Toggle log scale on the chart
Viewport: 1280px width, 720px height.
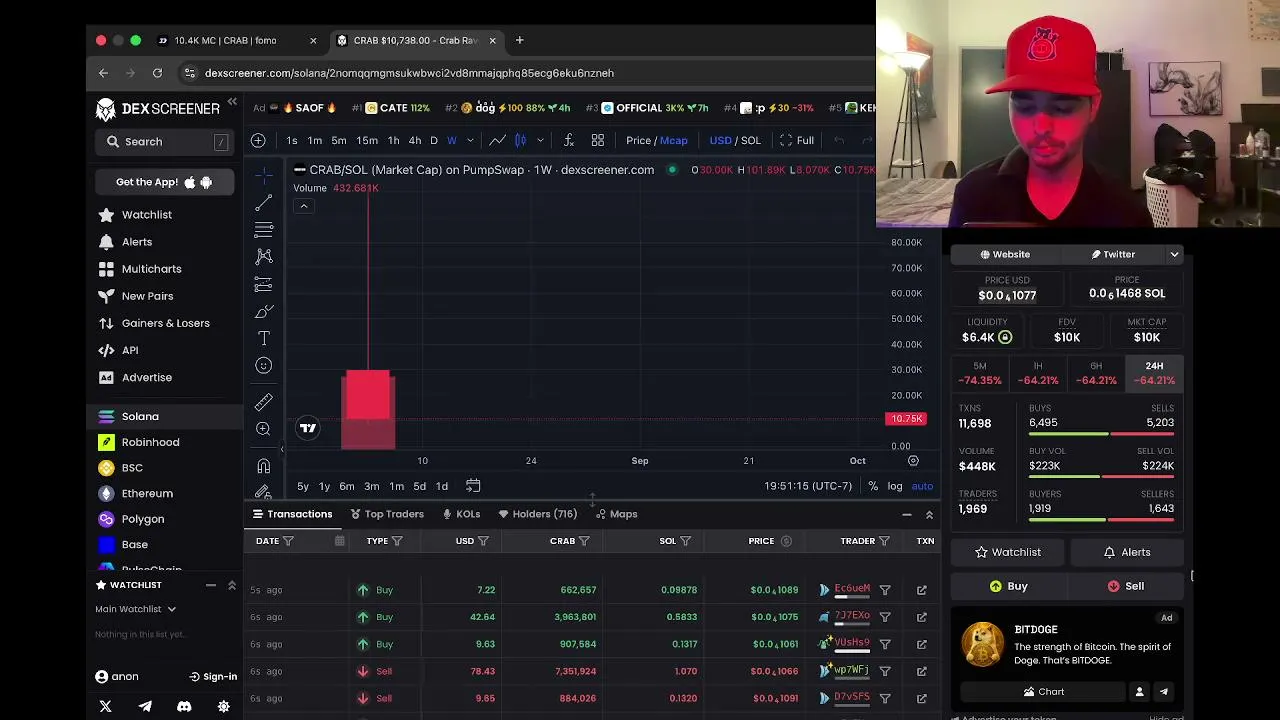895,486
